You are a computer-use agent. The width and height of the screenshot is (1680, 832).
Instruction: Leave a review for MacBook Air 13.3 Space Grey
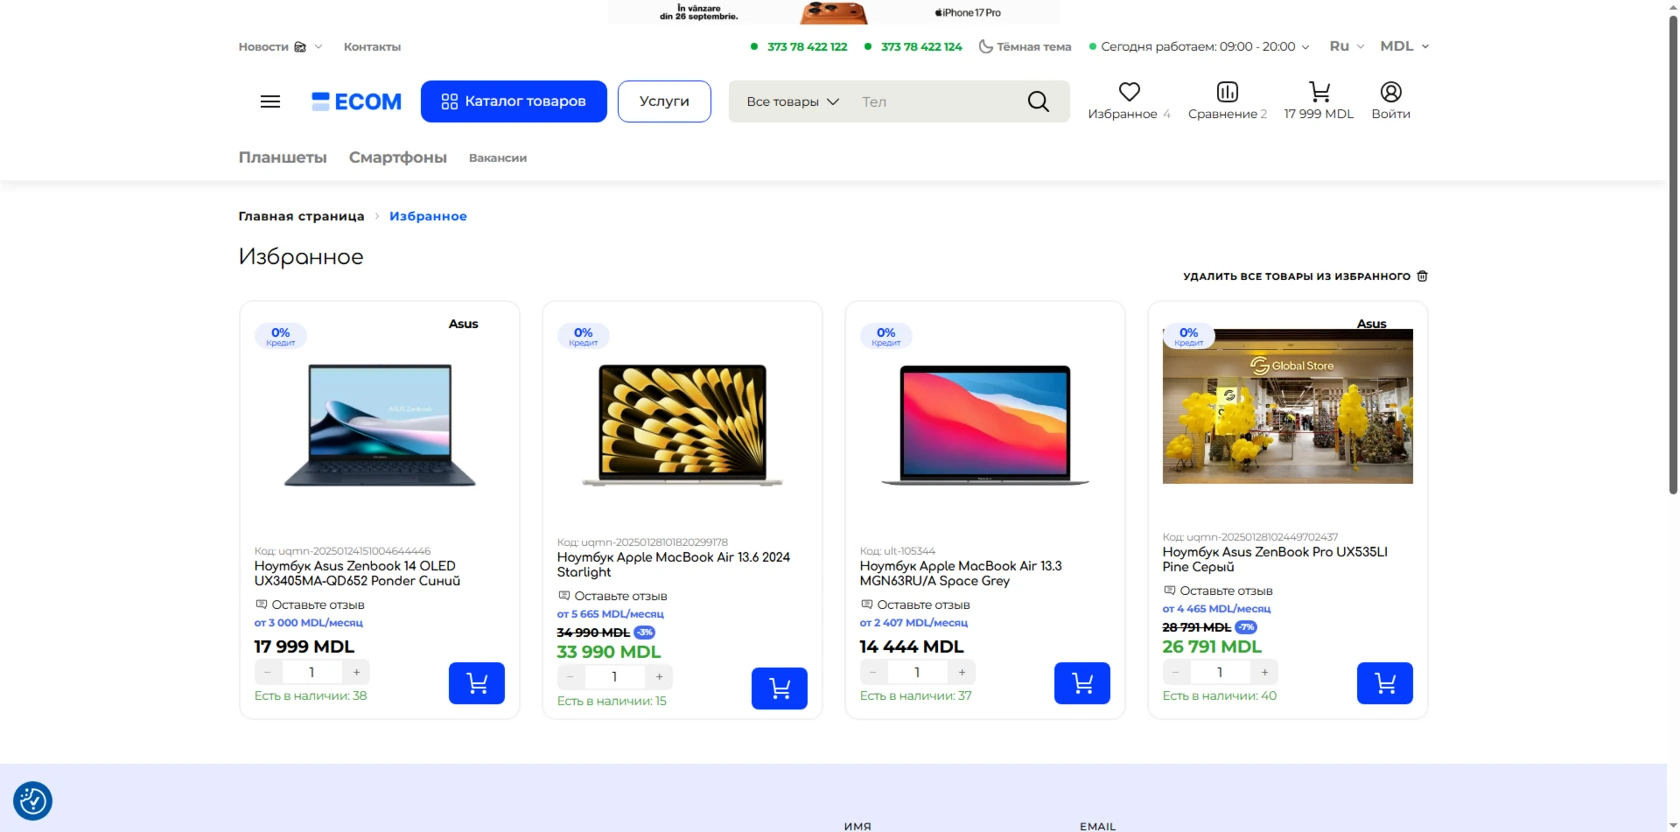915,605
